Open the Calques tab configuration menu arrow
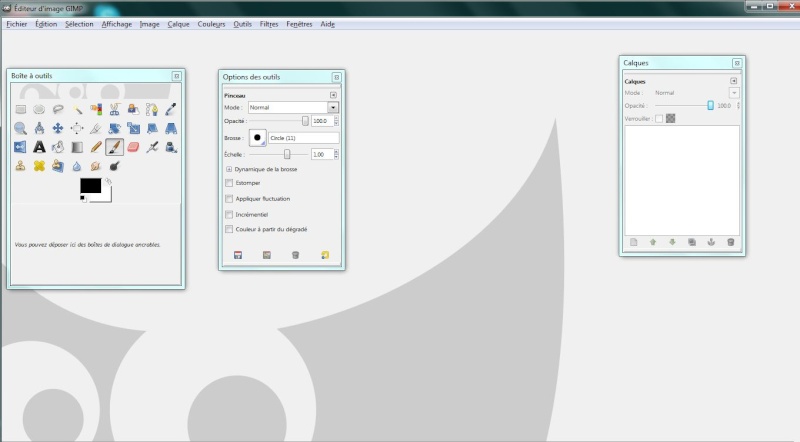Image resolution: width=800 pixels, height=442 pixels. [x=733, y=81]
